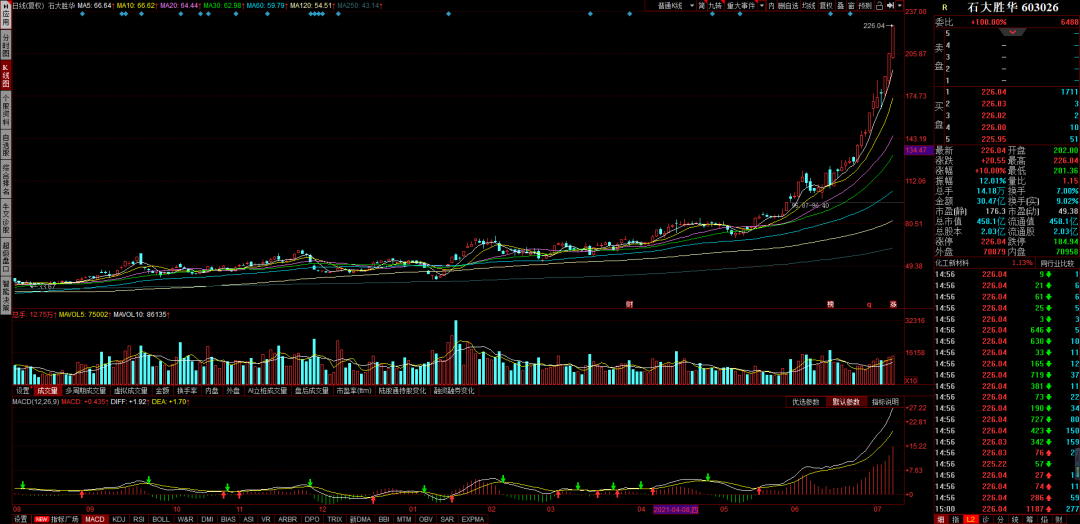This screenshot has height=524, width=1080.
Task: Toggle the 内 button in top toolbar
Action: point(771,6)
